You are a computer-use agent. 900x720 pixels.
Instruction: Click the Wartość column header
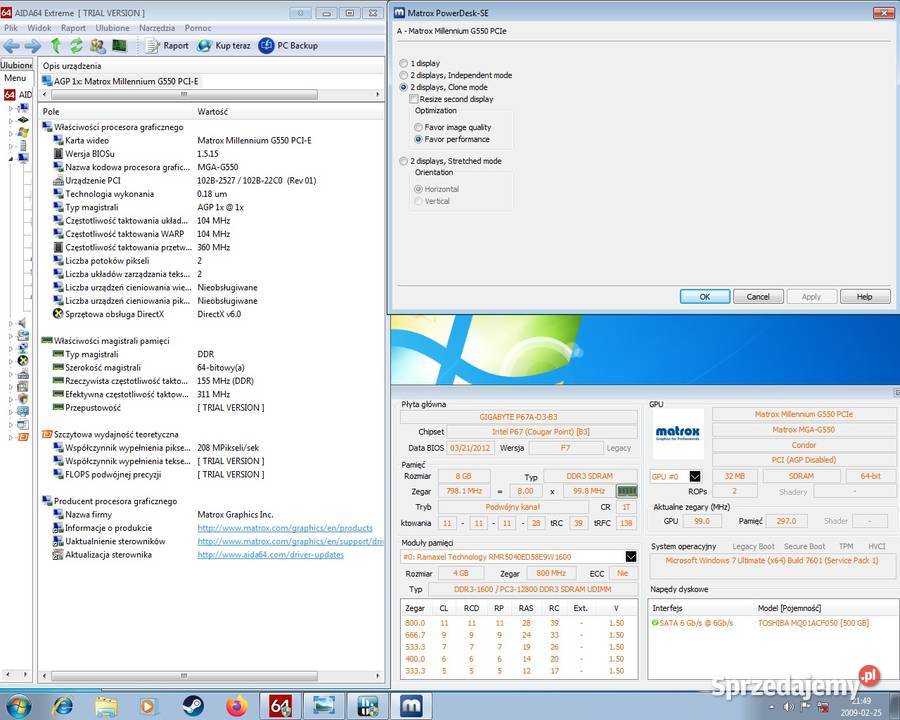[x=212, y=111]
